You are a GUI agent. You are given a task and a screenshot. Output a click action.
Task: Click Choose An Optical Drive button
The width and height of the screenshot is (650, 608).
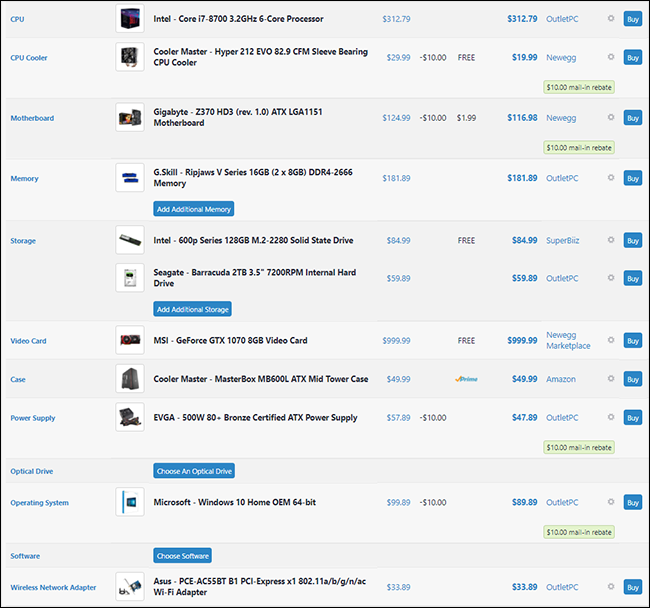194,471
